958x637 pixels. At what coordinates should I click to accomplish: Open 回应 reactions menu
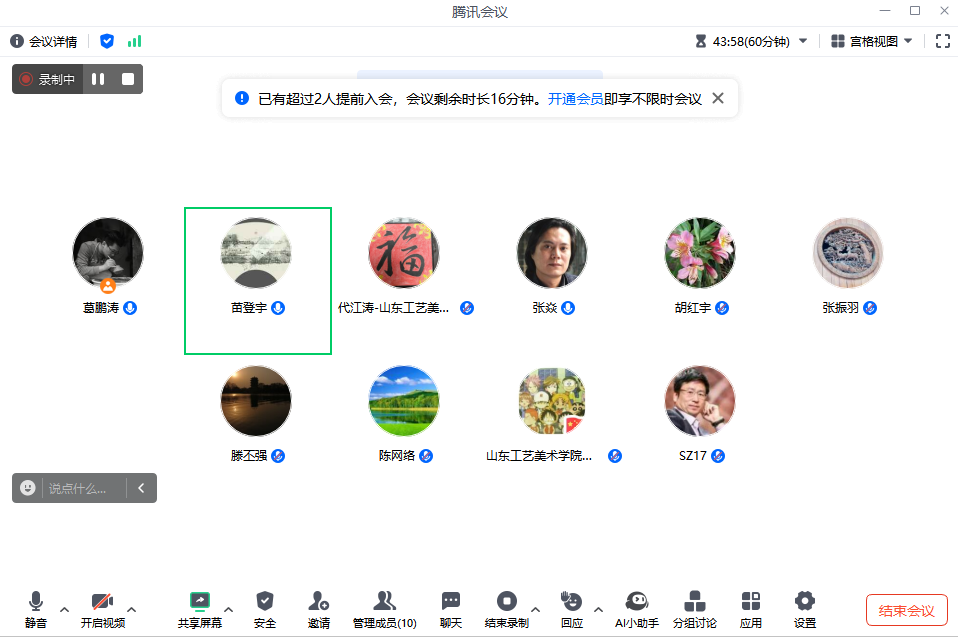tap(572, 610)
